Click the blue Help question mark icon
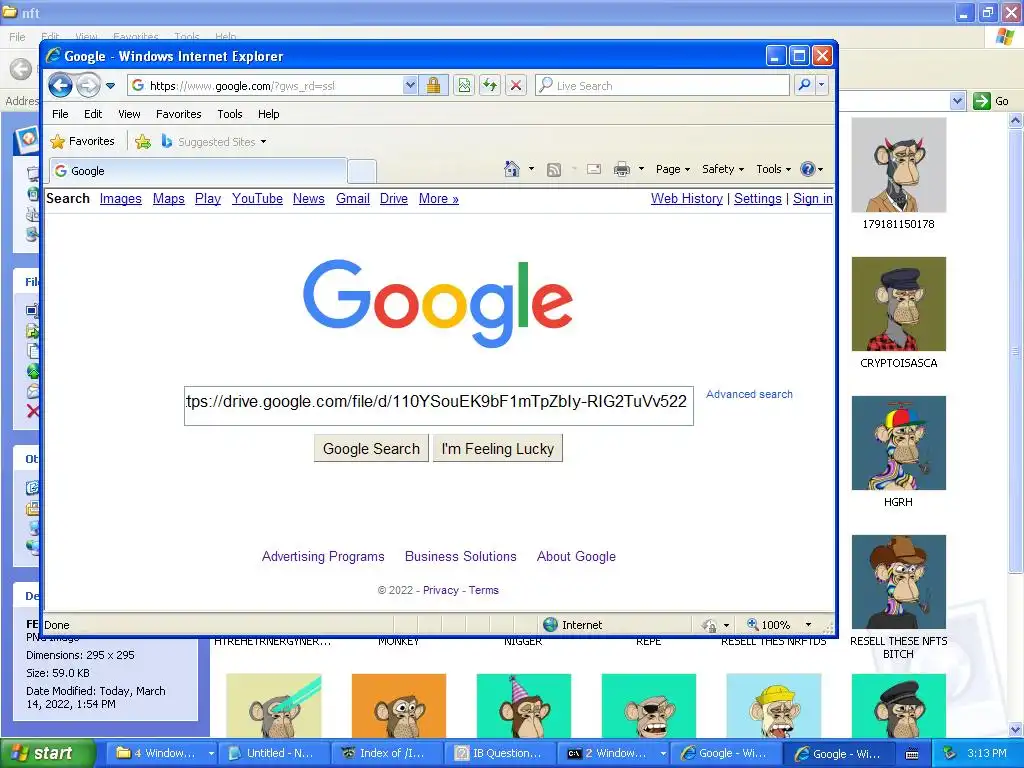The height and width of the screenshot is (768, 1024). (808, 169)
